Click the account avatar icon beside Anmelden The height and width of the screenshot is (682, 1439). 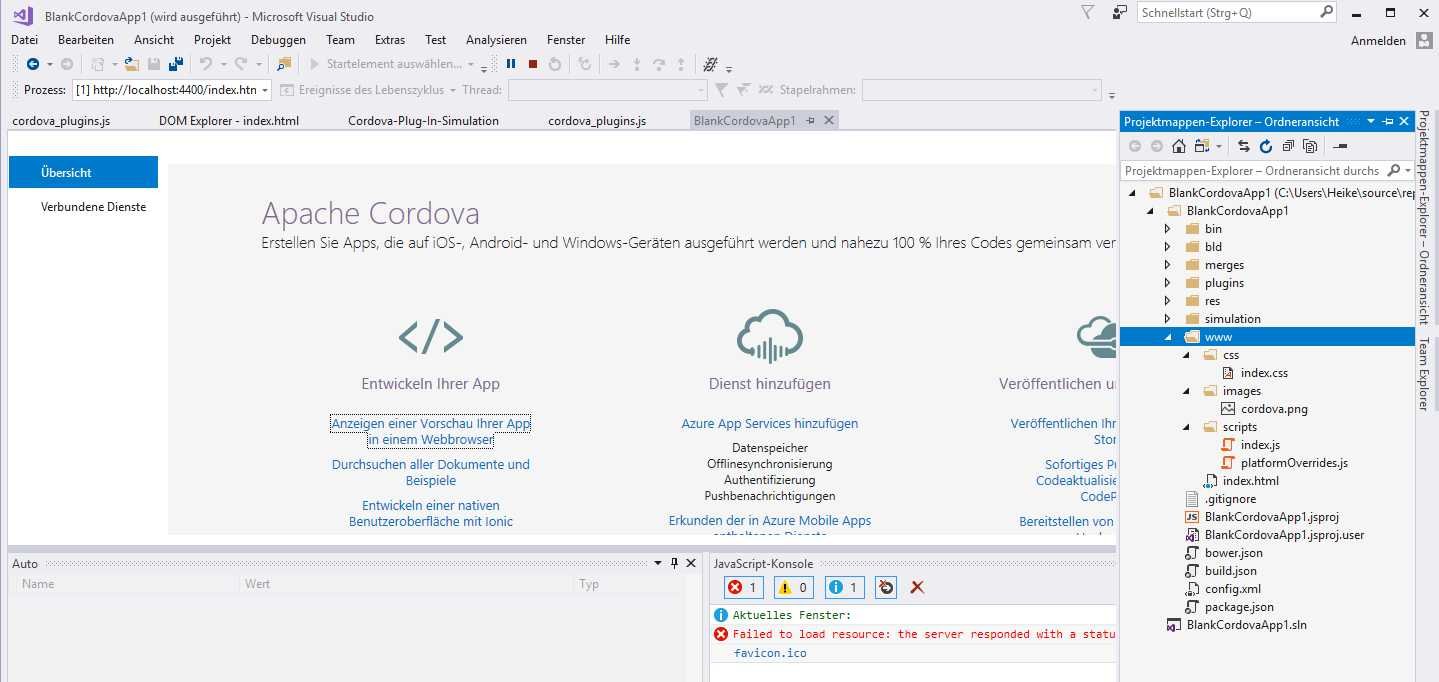click(x=1425, y=40)
